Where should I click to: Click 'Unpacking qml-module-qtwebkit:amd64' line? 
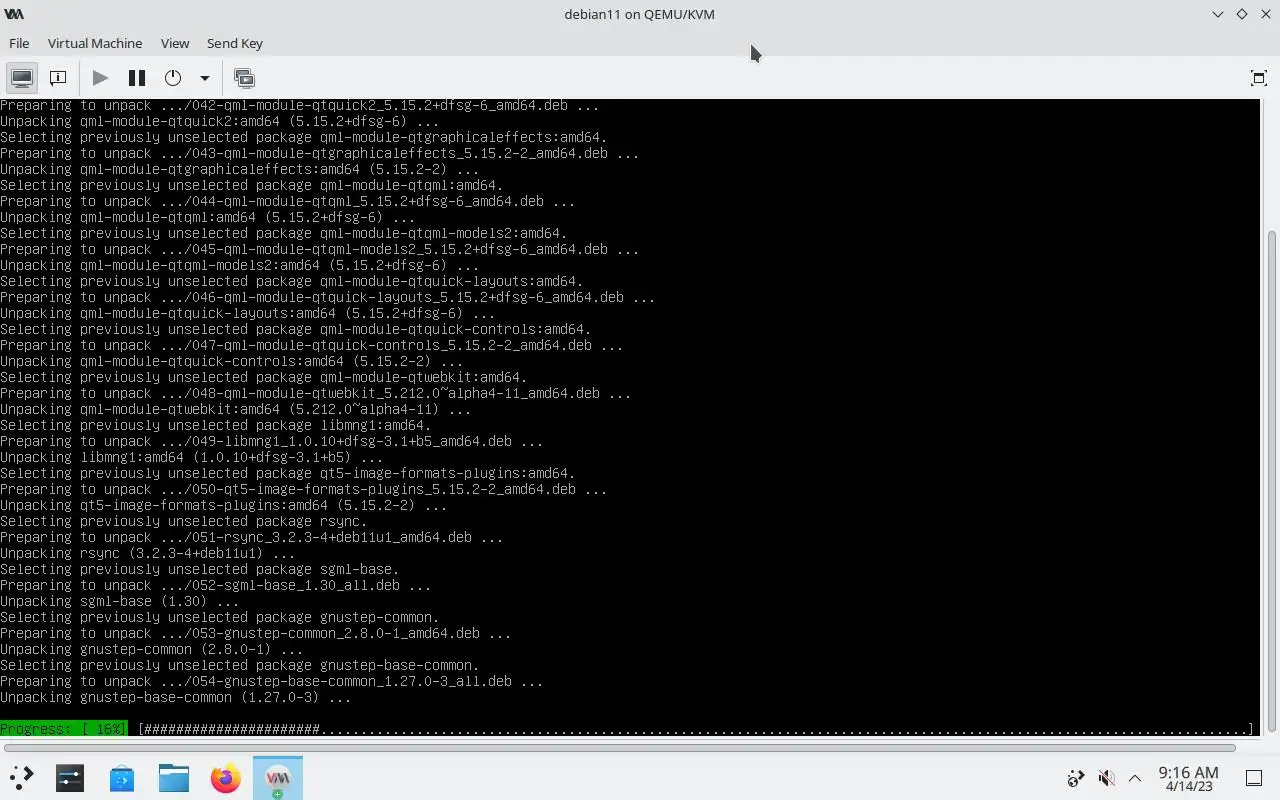(235, 409)
